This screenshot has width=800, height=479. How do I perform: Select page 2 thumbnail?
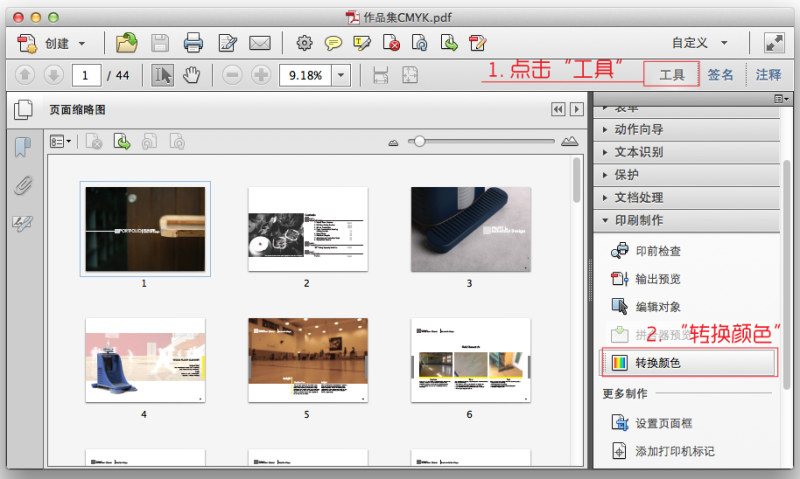pos(308,229)
